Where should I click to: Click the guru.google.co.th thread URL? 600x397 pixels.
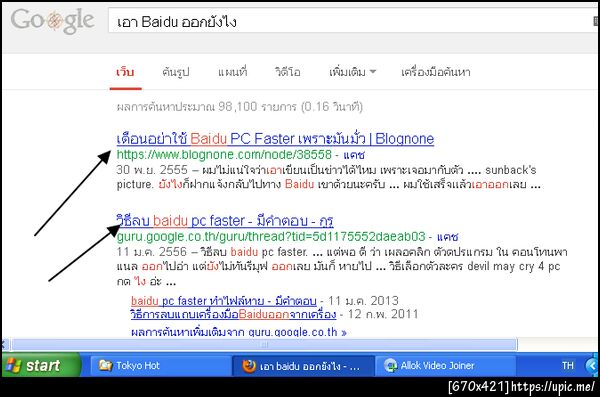(x=271, y=237)
